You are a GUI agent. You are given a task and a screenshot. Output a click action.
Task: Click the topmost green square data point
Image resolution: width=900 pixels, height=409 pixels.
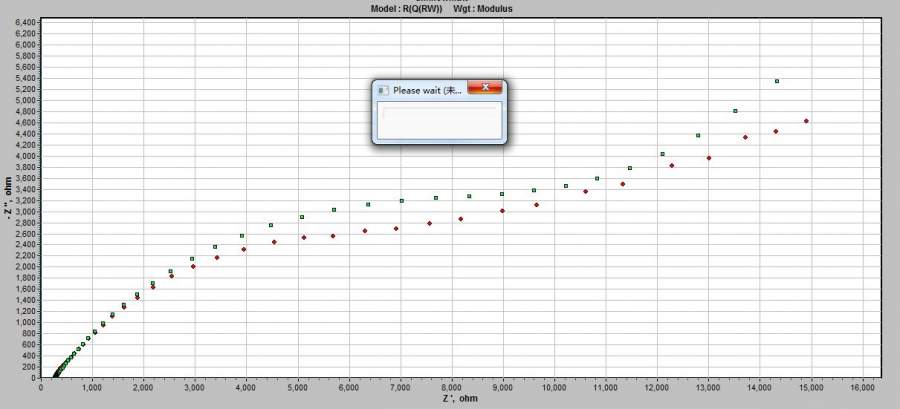click(x=777, y=81)
